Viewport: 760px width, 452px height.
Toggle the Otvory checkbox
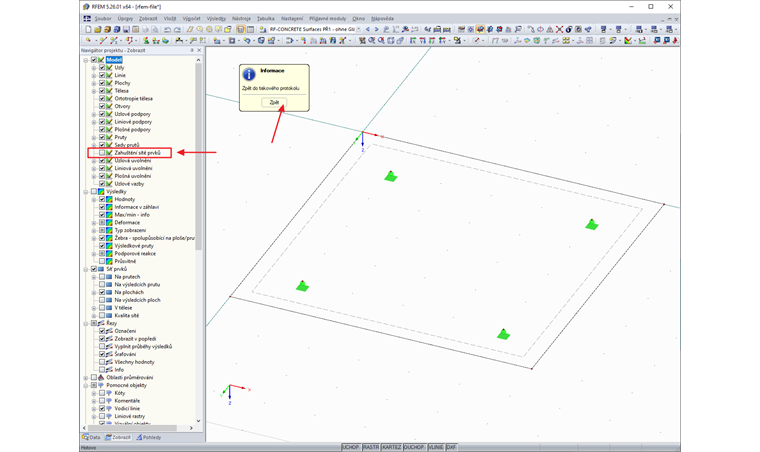(102, 106)
